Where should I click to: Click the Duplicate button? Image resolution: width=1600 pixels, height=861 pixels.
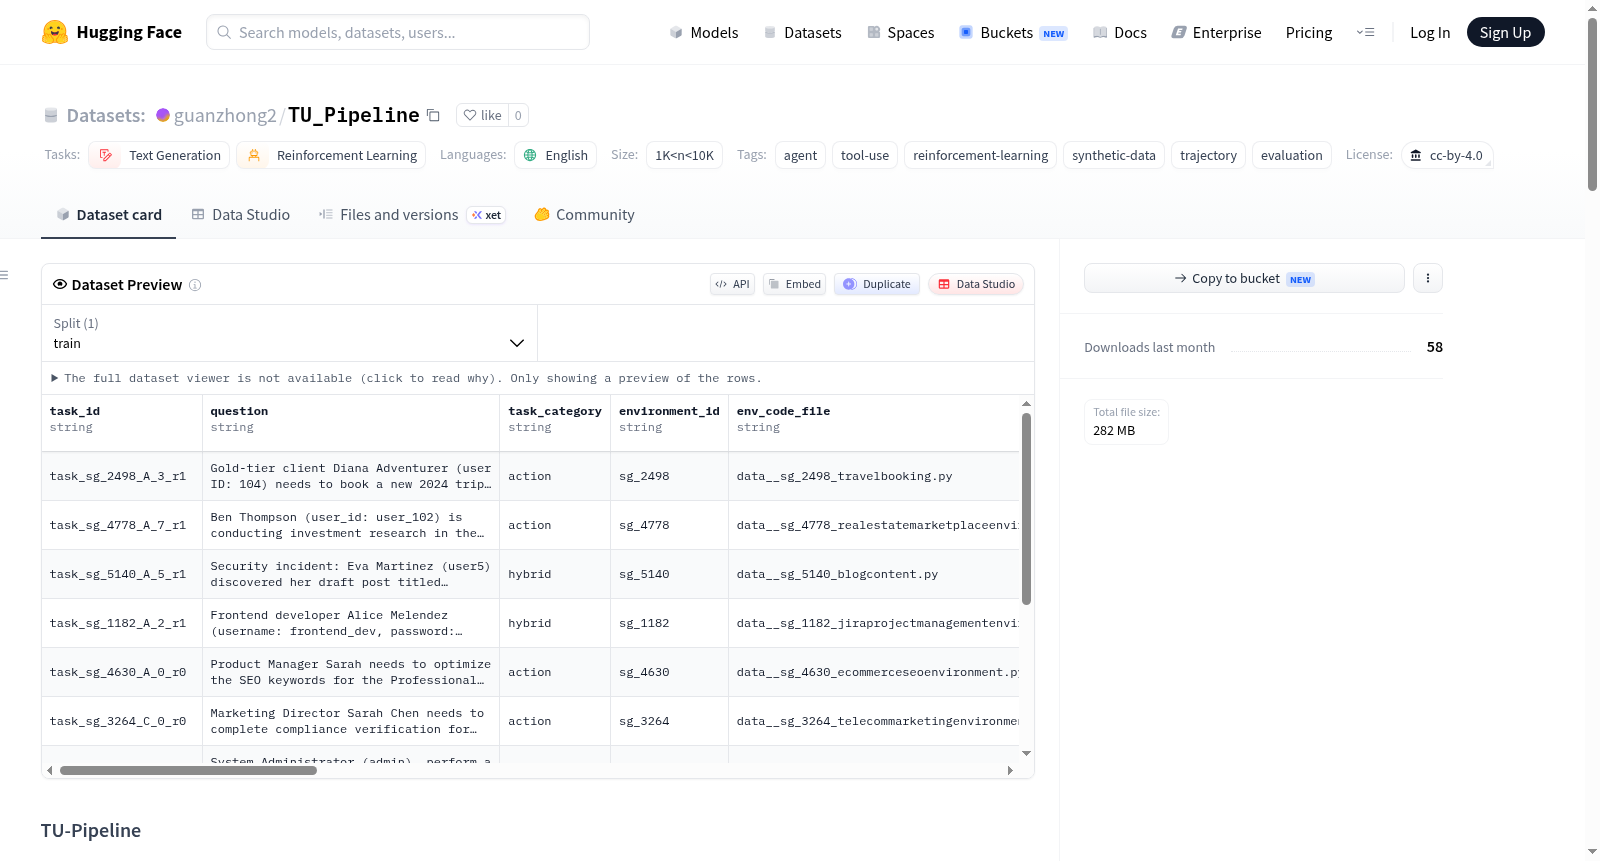(x=877, y=284)
